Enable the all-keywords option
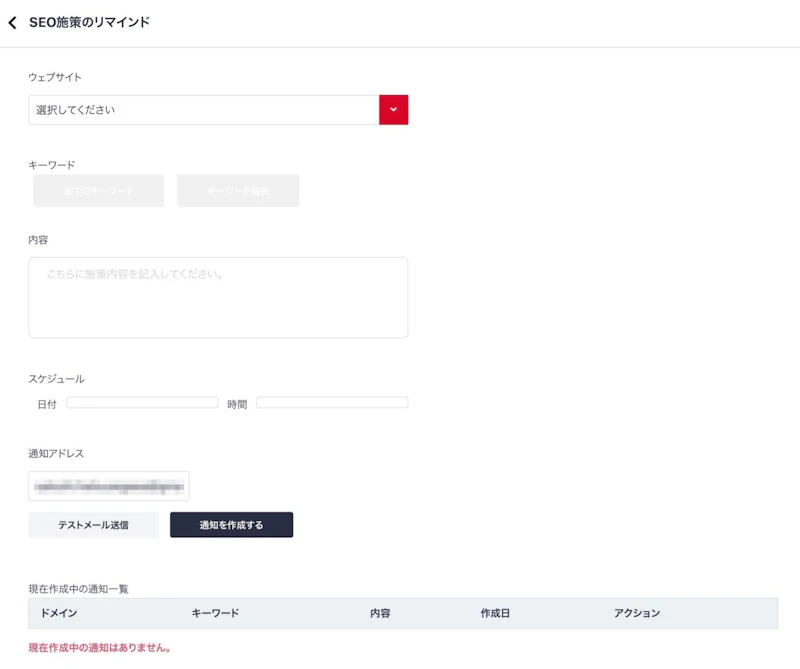This screenshot has width=800, height=669. click(x=98, y=190)
